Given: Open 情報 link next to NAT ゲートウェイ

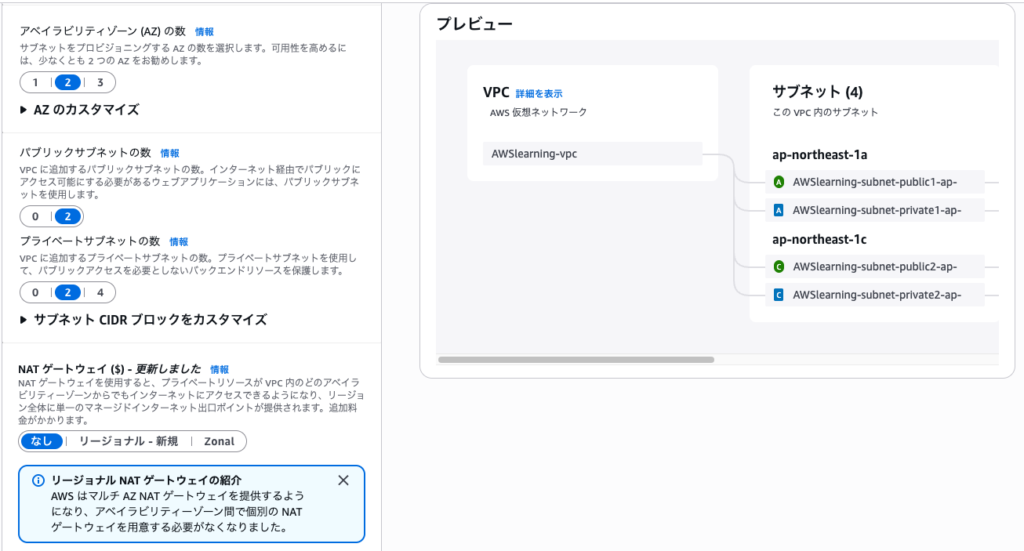Looking at the screenshot, I should click(x=219, y=369).
